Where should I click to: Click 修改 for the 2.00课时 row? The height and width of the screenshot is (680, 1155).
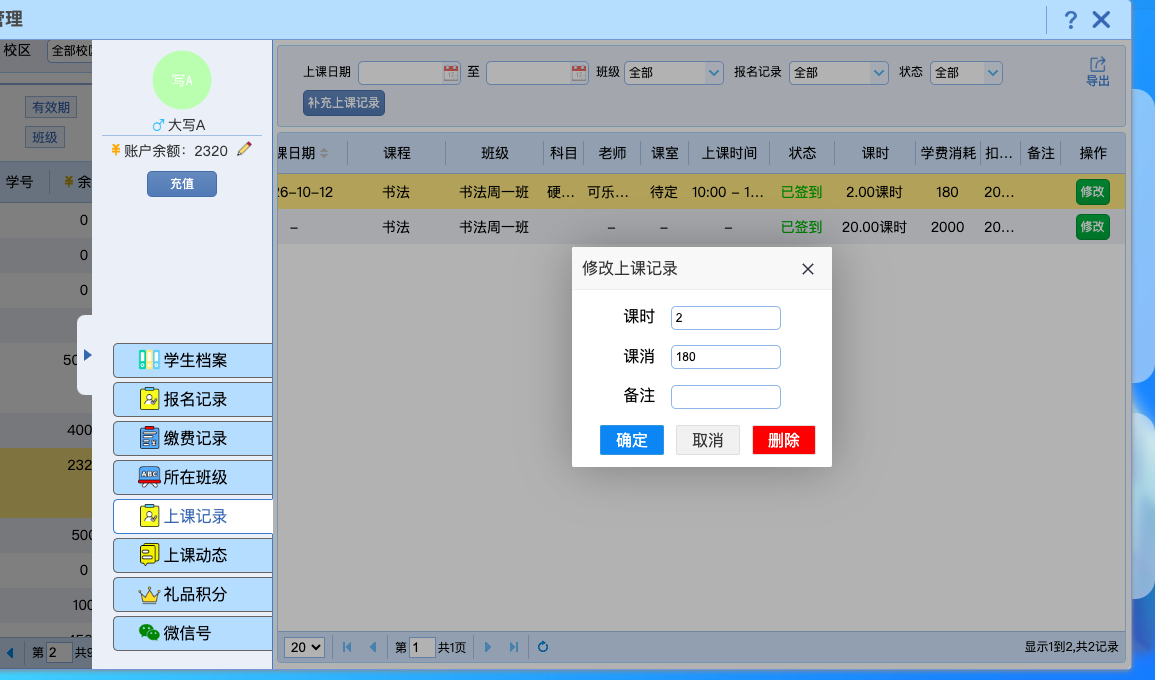pos(1092,192)
